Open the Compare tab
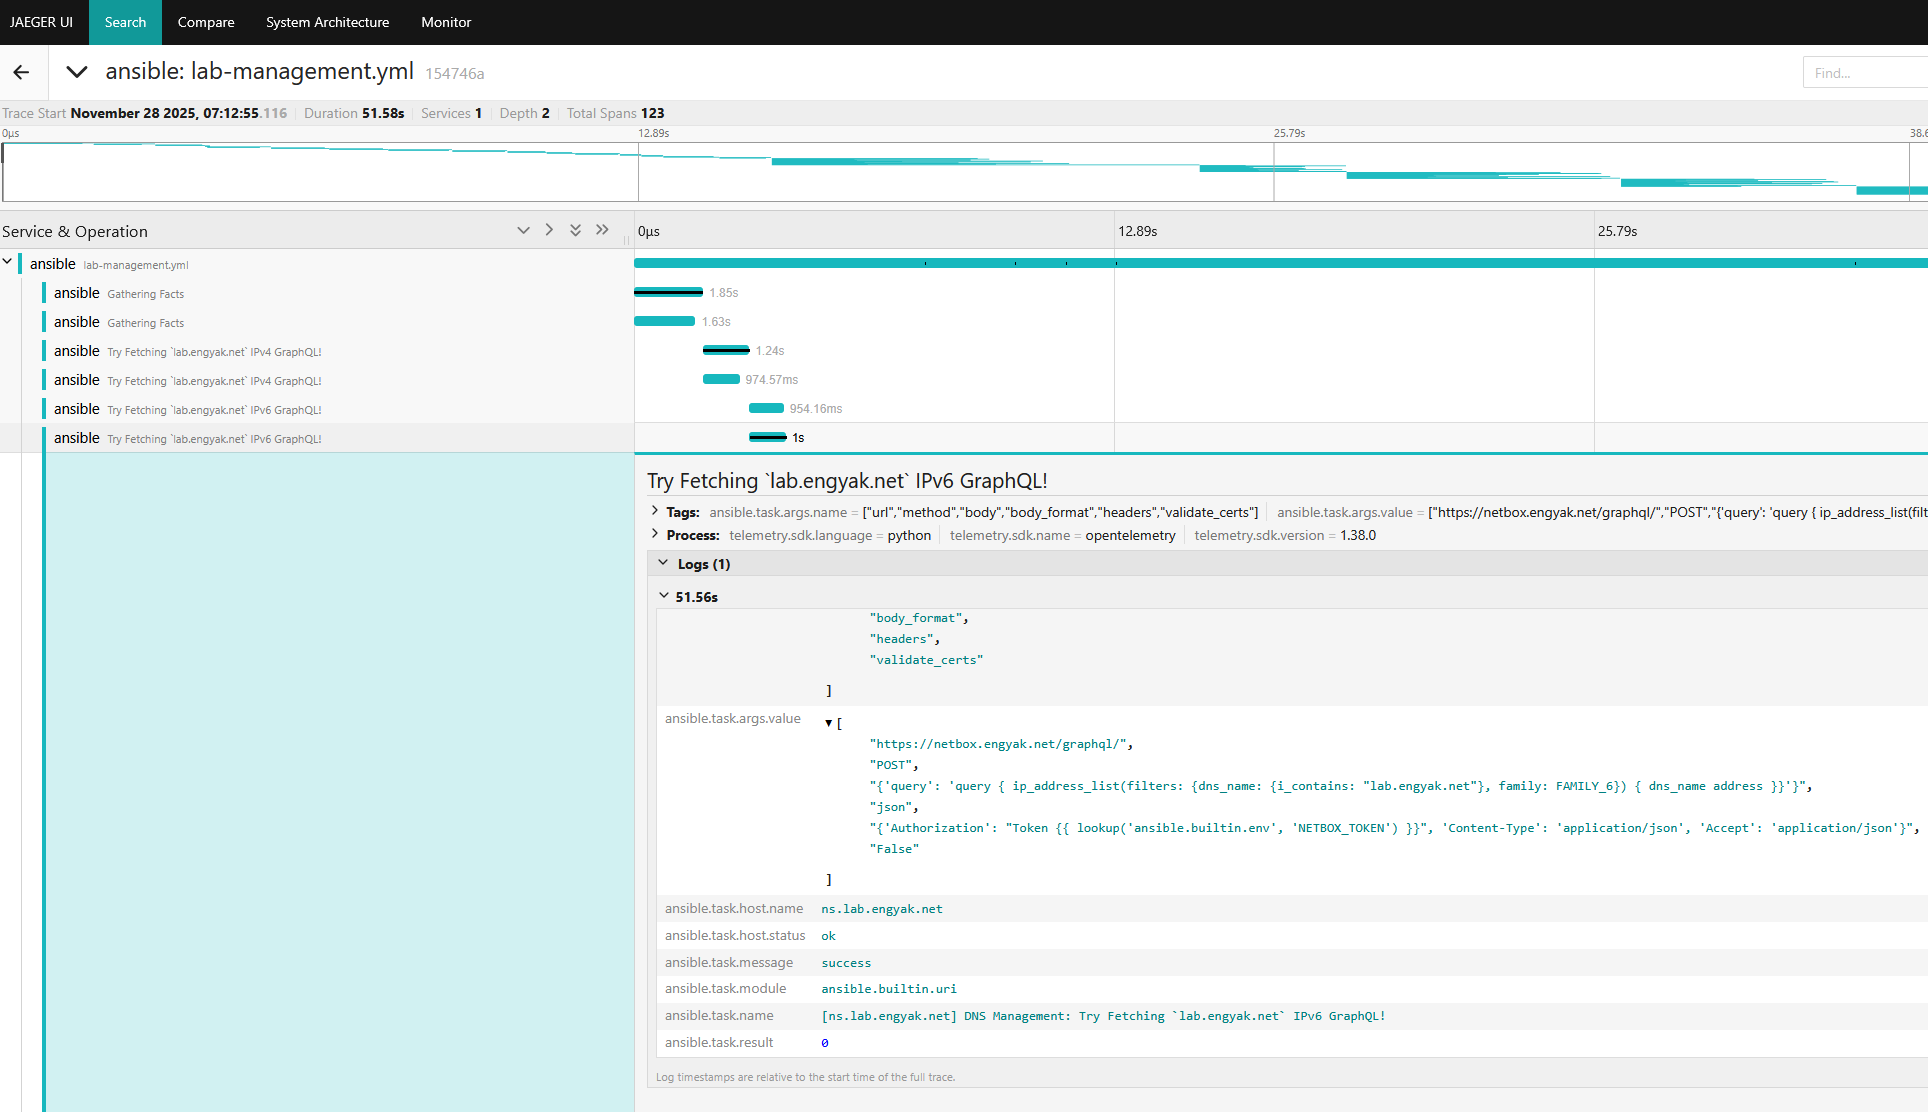Screen dimensions: 1928x1112 point(206,22)
